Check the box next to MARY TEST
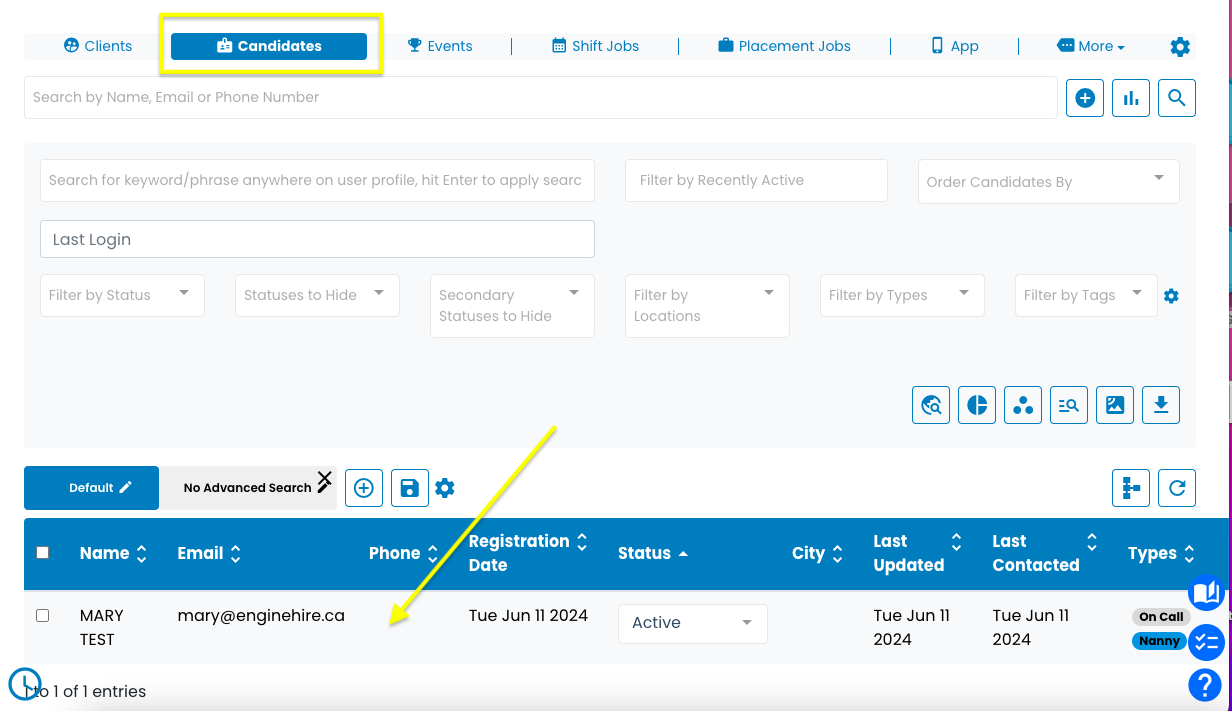 [x=42, y=615]
